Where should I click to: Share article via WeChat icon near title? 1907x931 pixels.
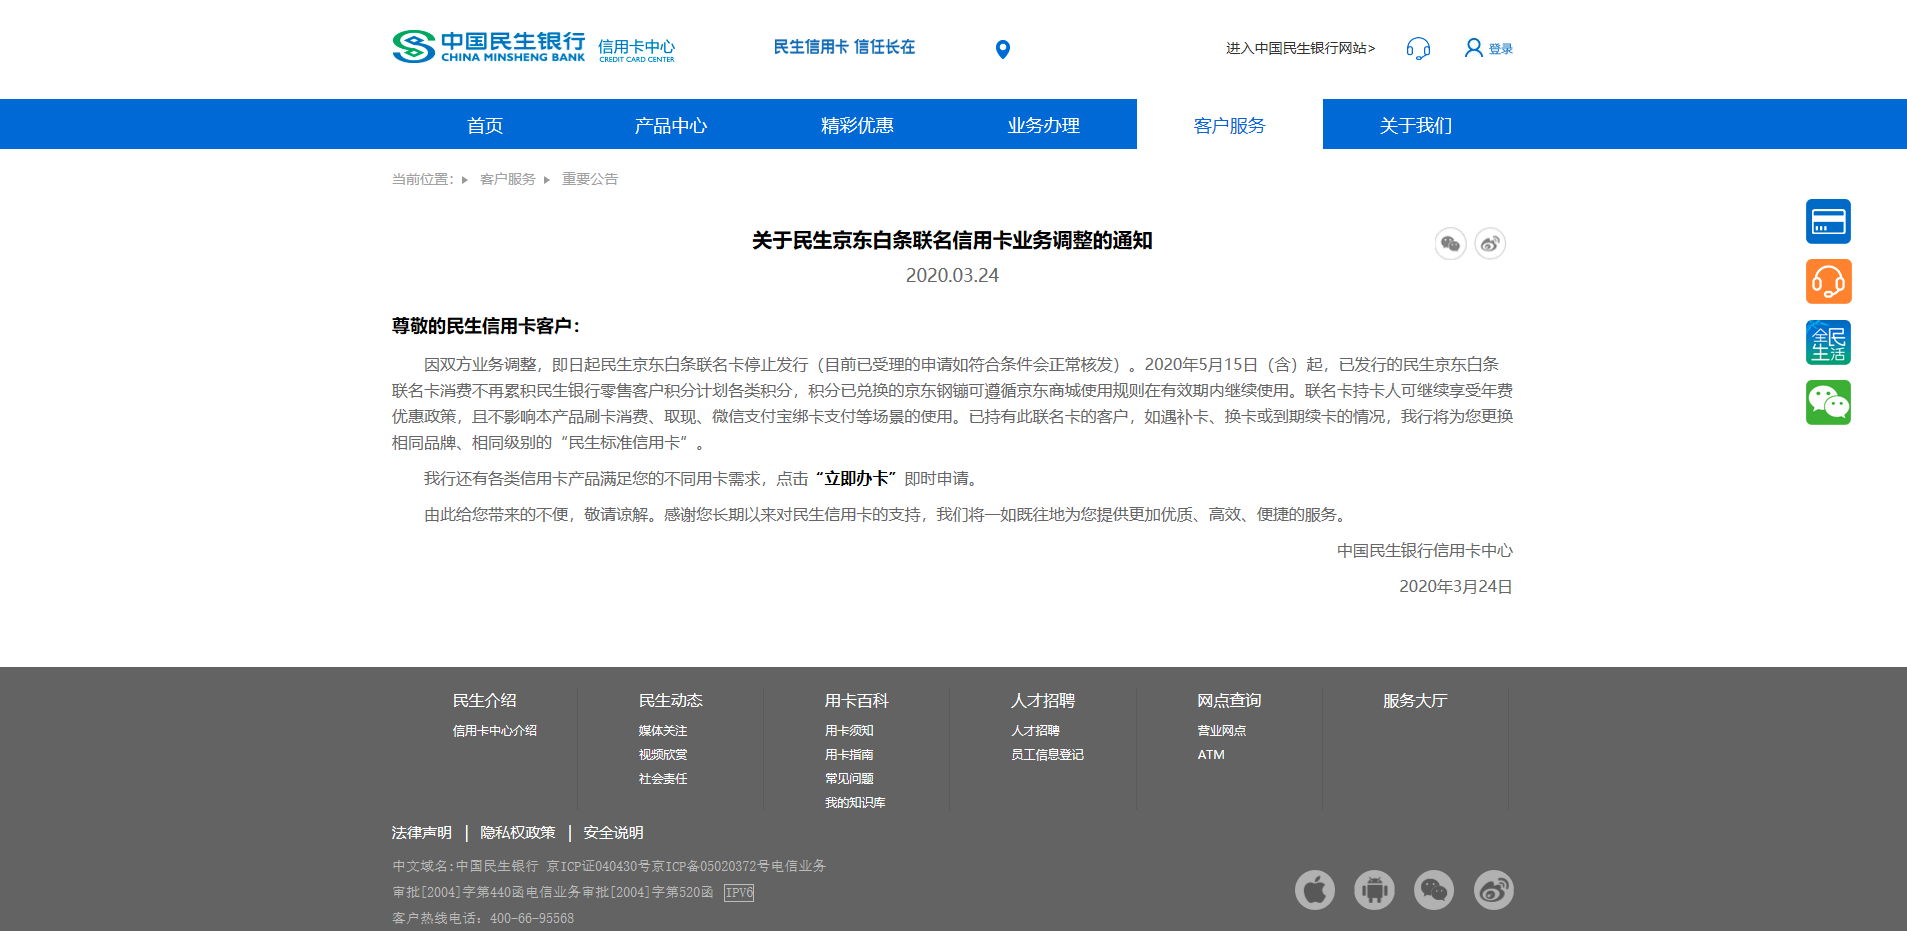(x=1450, y=243)
